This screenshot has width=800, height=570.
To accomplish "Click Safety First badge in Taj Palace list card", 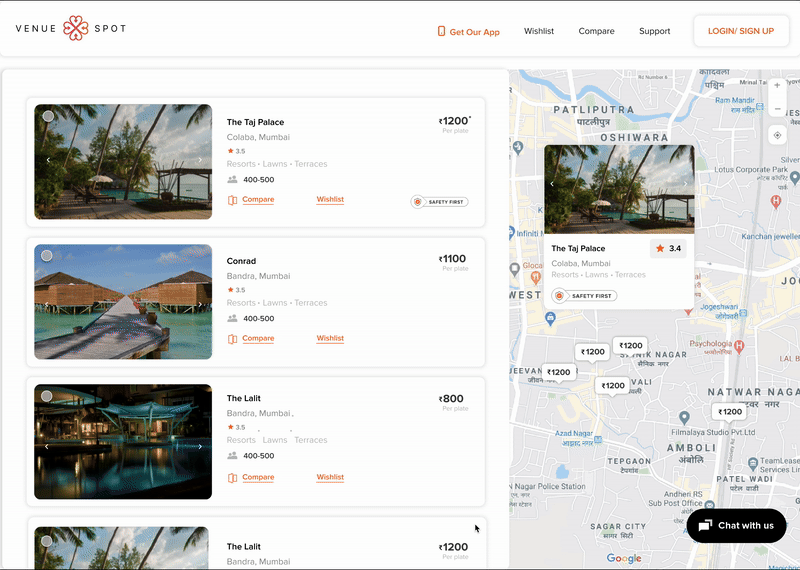I will 439,202.
